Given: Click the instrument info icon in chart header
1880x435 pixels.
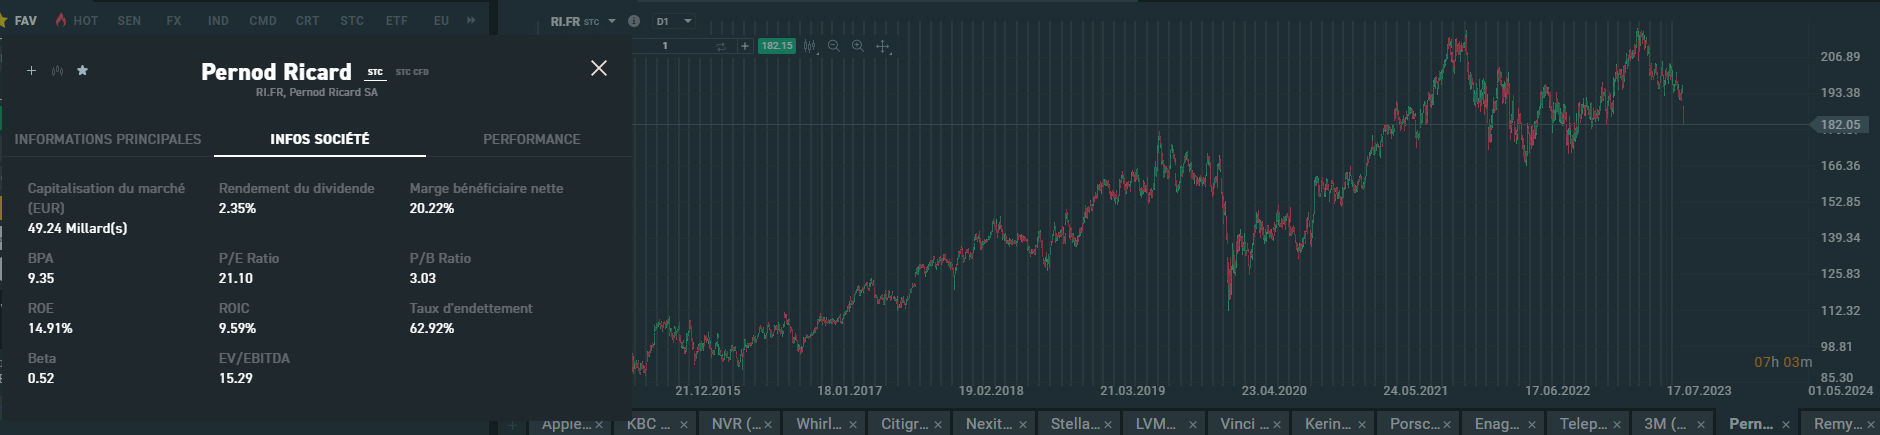Looking at the screenshot, I should coord(634,21).
